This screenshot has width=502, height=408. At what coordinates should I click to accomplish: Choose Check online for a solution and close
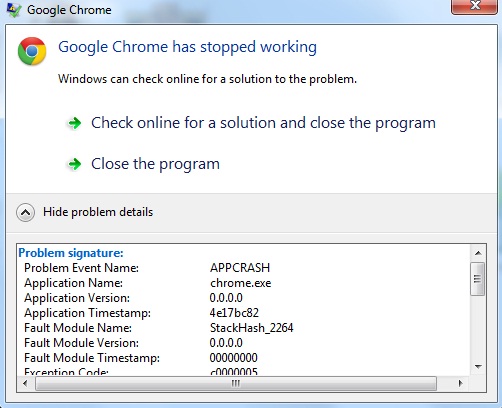[263, 123]
